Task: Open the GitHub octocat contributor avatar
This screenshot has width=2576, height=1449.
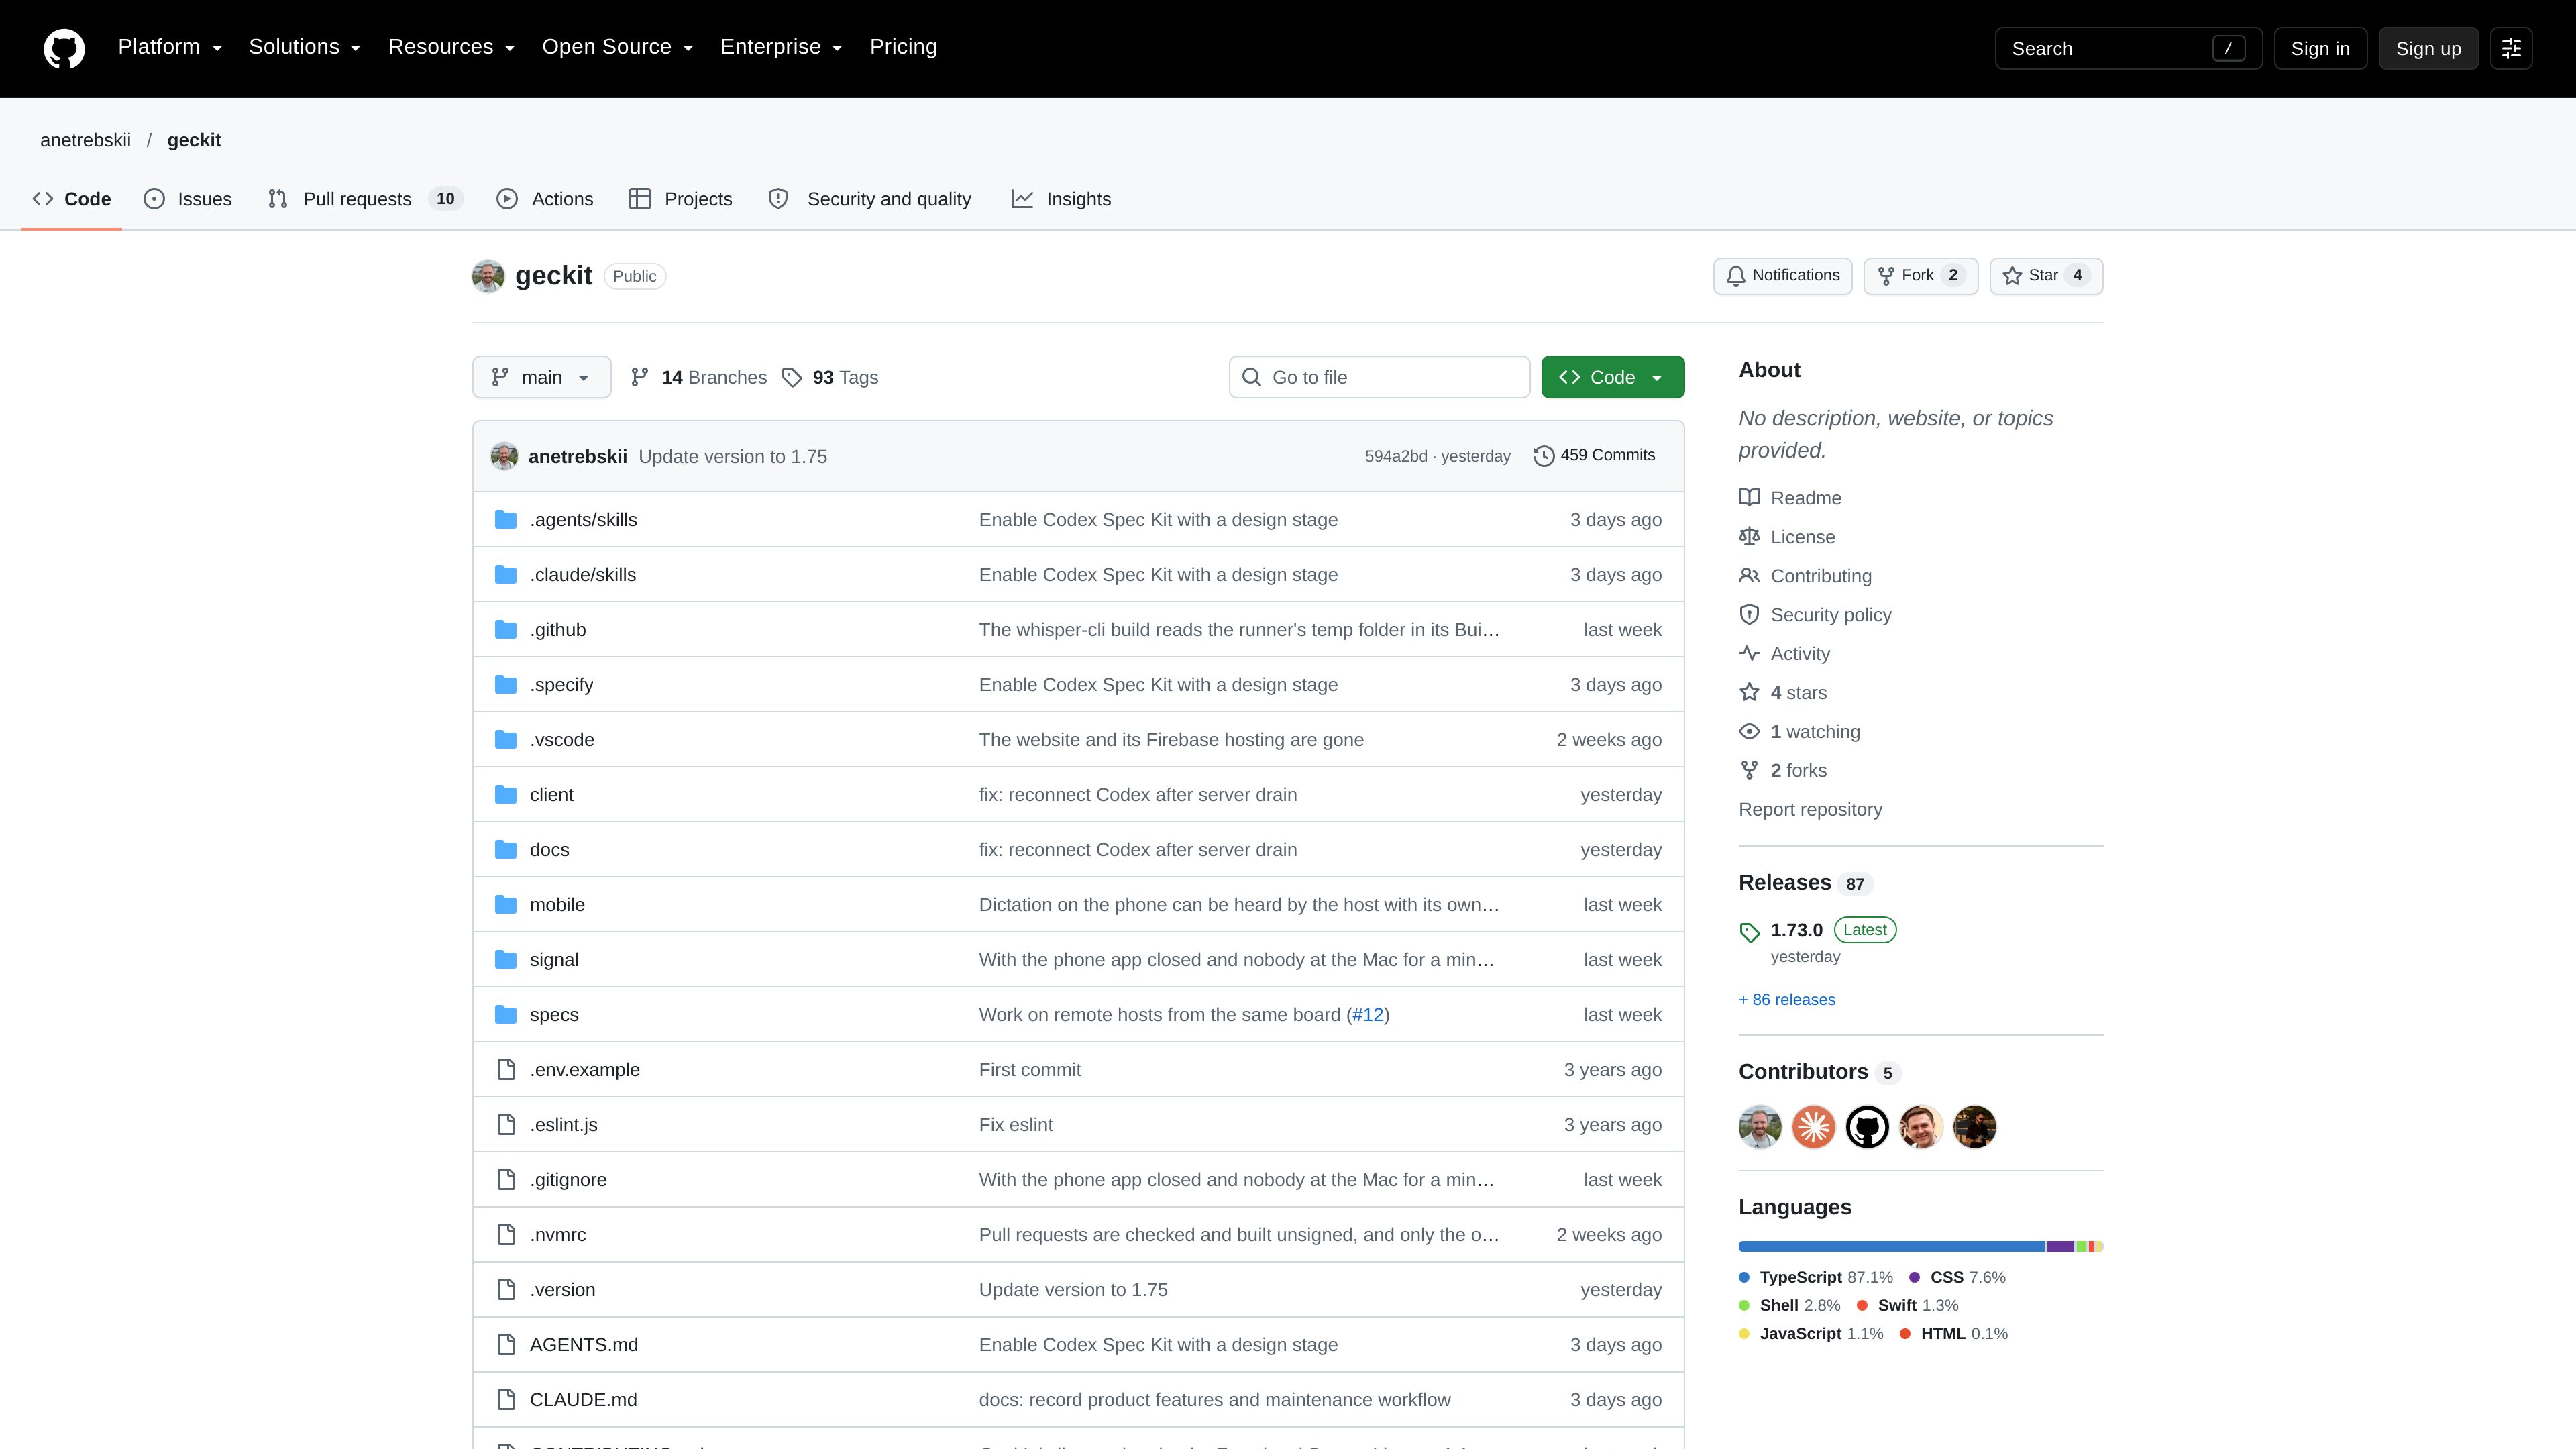Action: point(1867,1127)
